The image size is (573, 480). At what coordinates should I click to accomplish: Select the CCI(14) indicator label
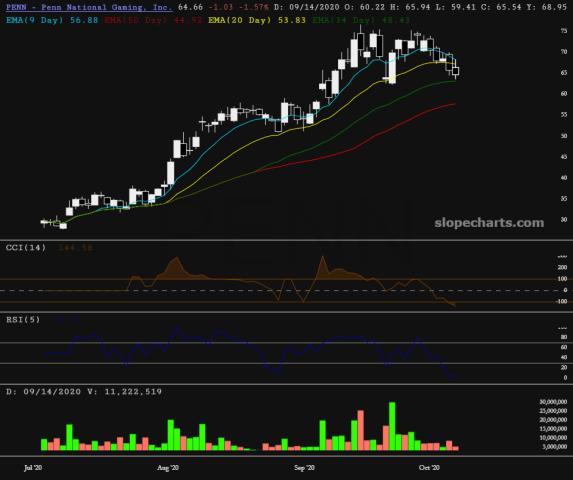pos(26,248)
